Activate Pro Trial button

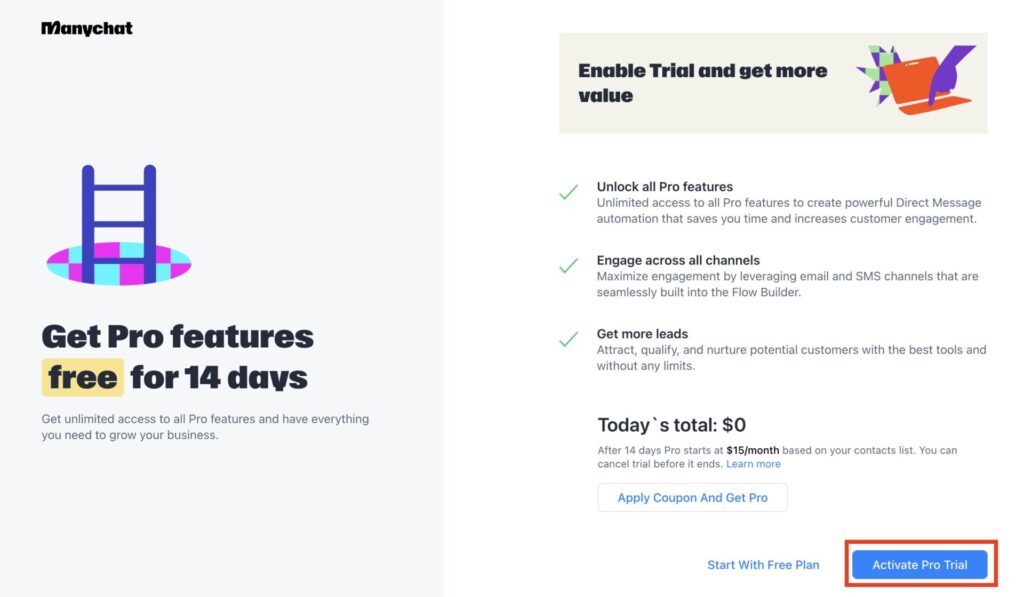[920, 565]
